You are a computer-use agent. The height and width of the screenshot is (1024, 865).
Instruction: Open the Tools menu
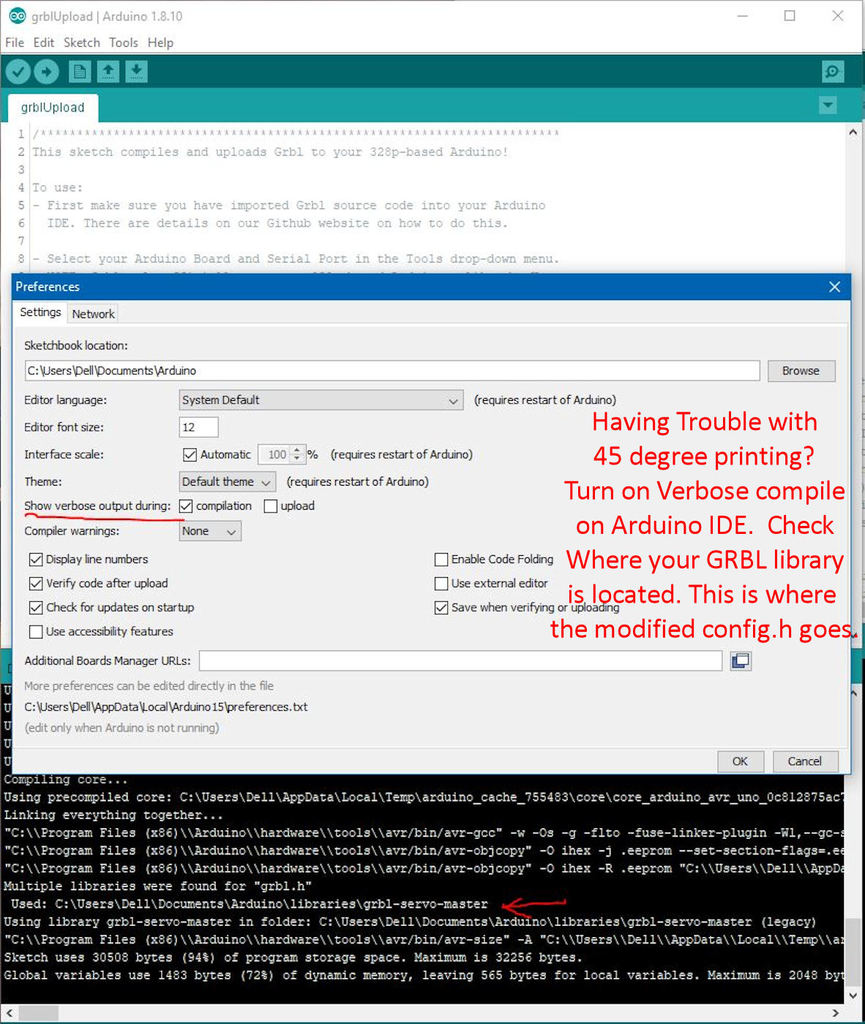pos(123,43)
